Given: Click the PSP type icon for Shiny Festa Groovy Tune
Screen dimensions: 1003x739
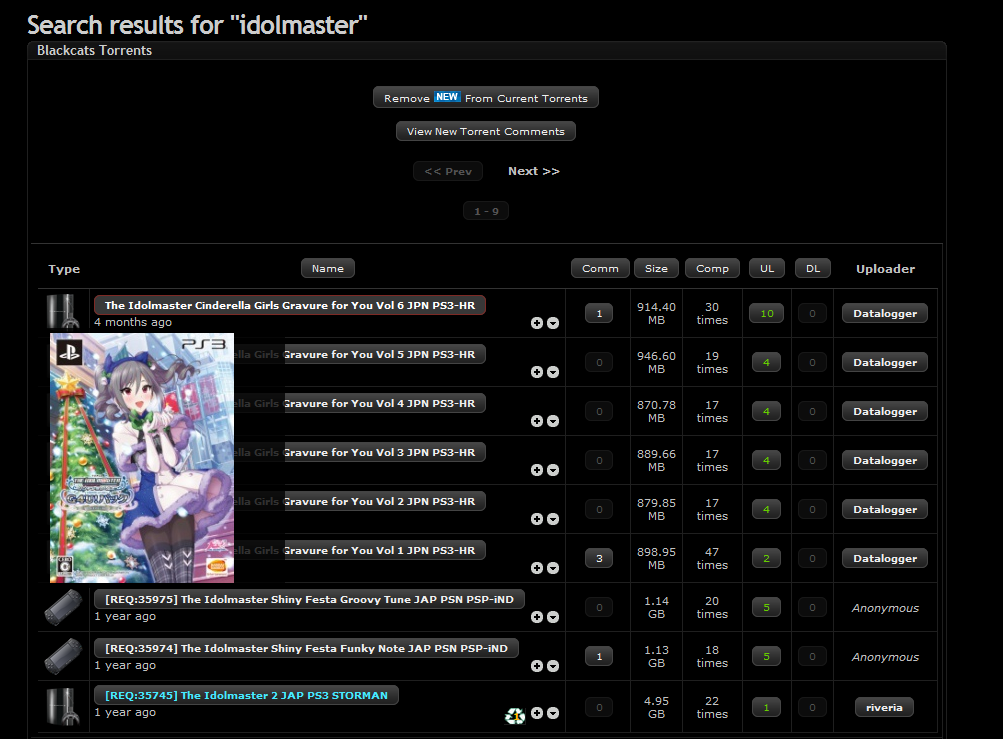Looking at the screenshot, I should tap(63, 607).
